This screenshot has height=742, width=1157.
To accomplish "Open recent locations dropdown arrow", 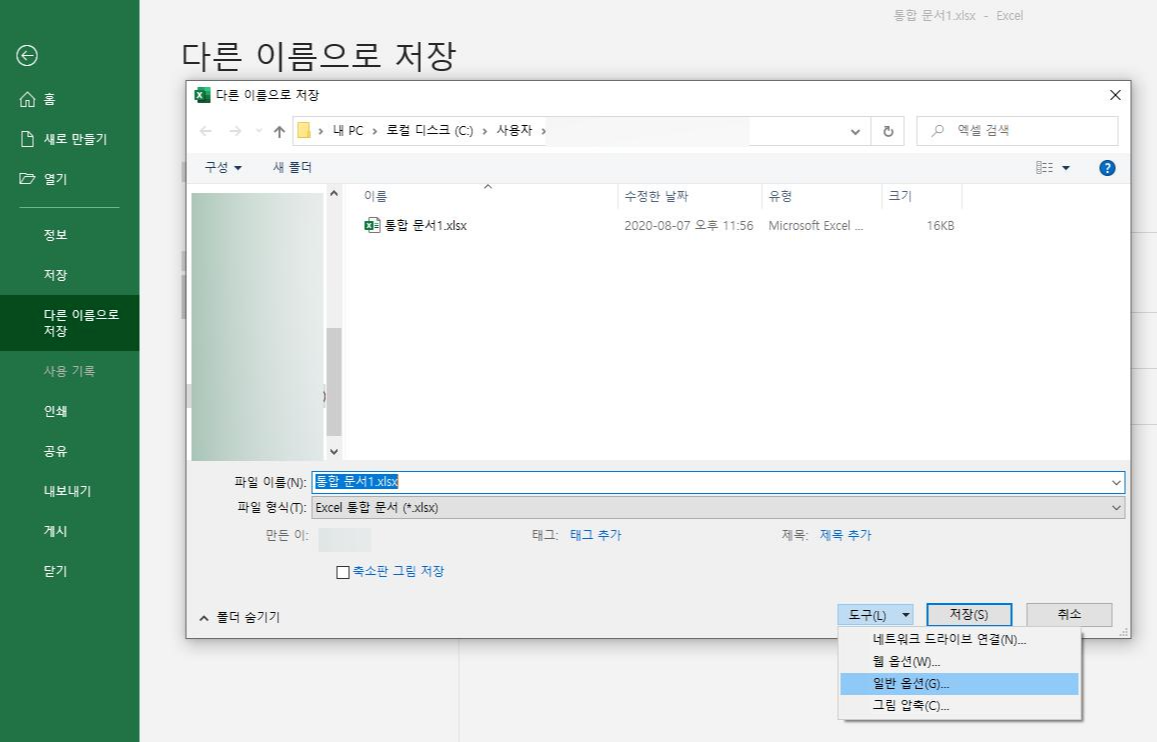I will pyautogui.click(x=258, y=131).
